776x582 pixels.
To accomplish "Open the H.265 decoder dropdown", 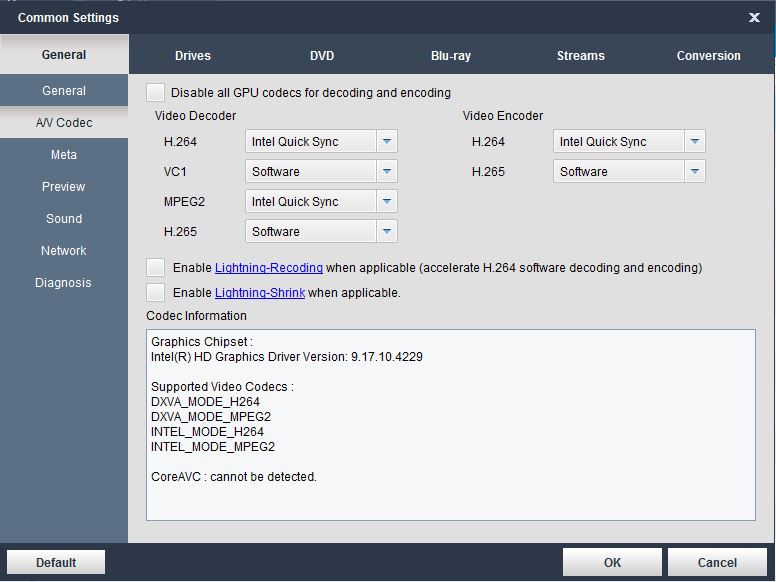I will click(387, 232).
